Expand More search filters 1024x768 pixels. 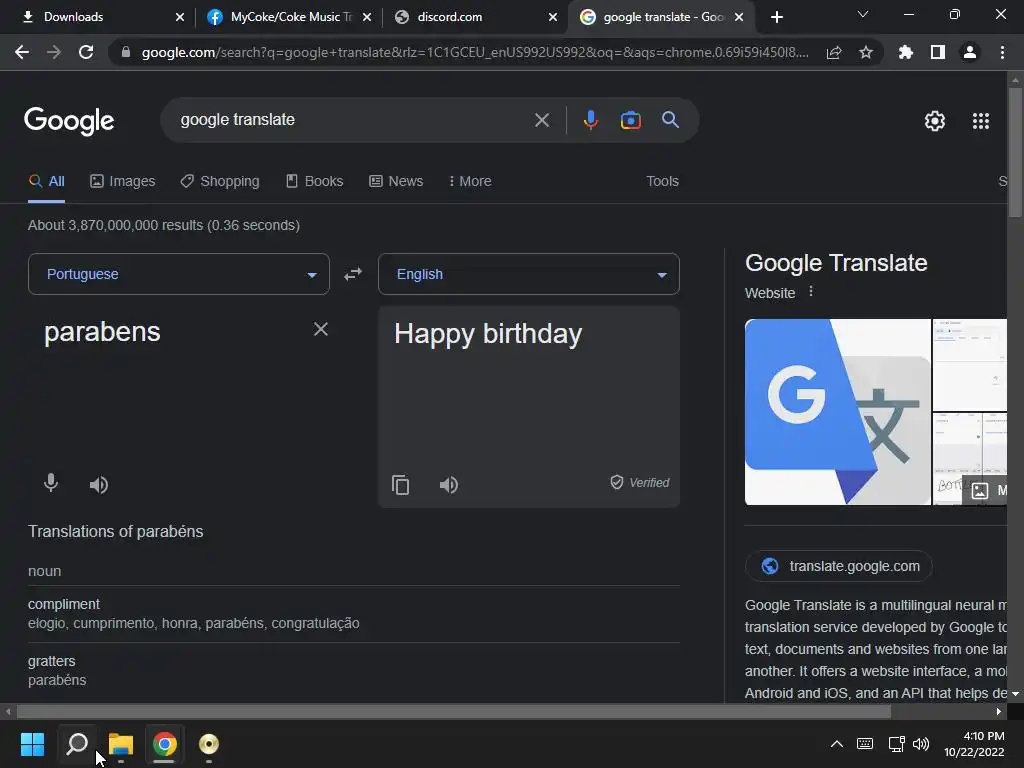click(470, 181)
